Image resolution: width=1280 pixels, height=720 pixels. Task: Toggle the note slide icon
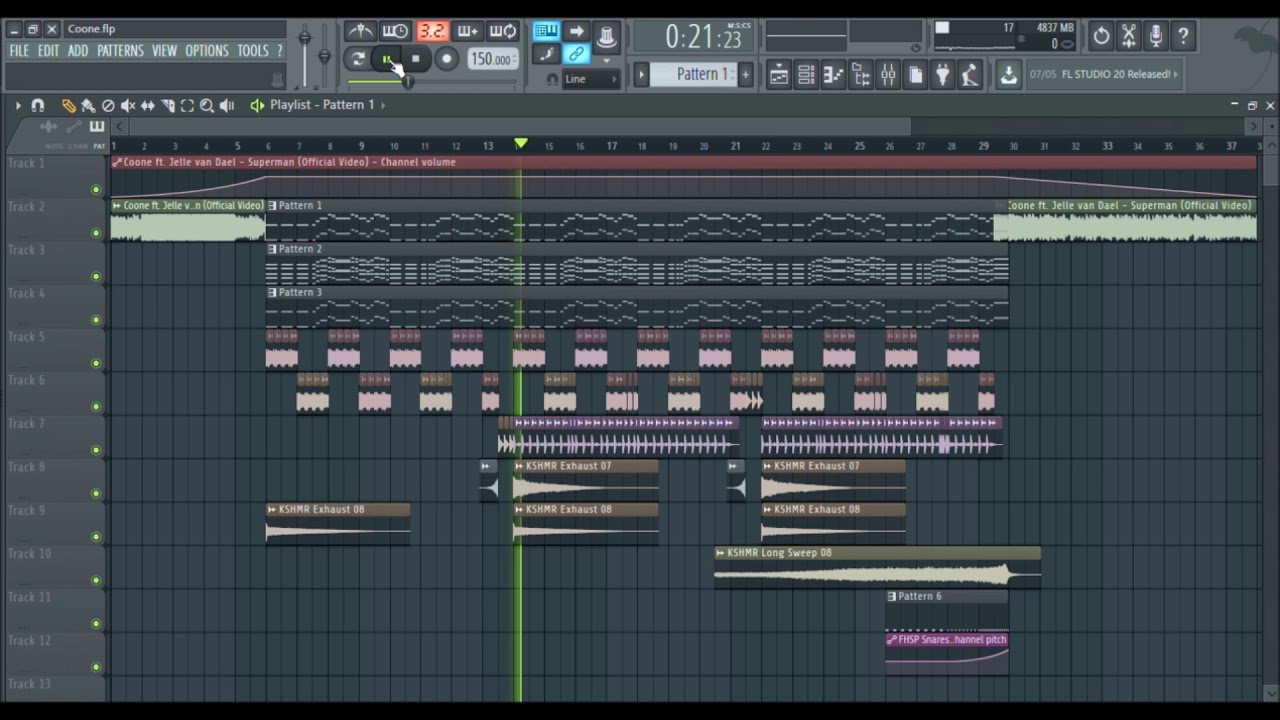546,55
